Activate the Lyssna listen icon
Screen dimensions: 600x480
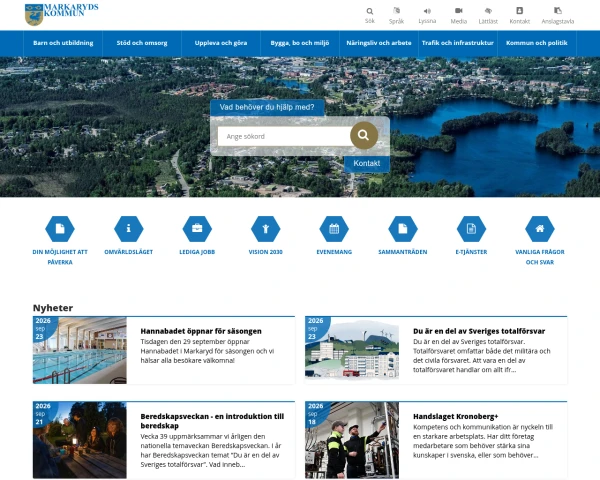pos(427,11)
